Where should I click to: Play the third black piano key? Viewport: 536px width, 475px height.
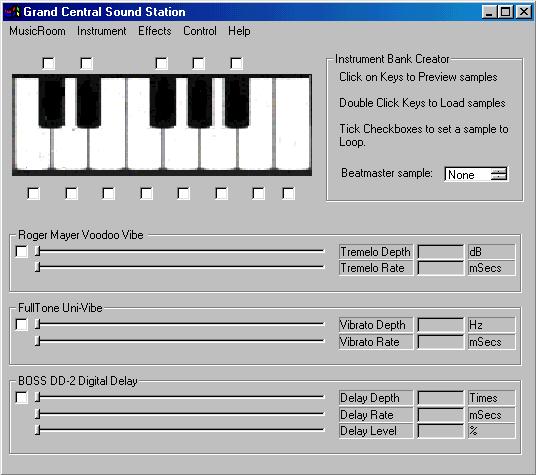pyautogui.click(x=163, y=102)
